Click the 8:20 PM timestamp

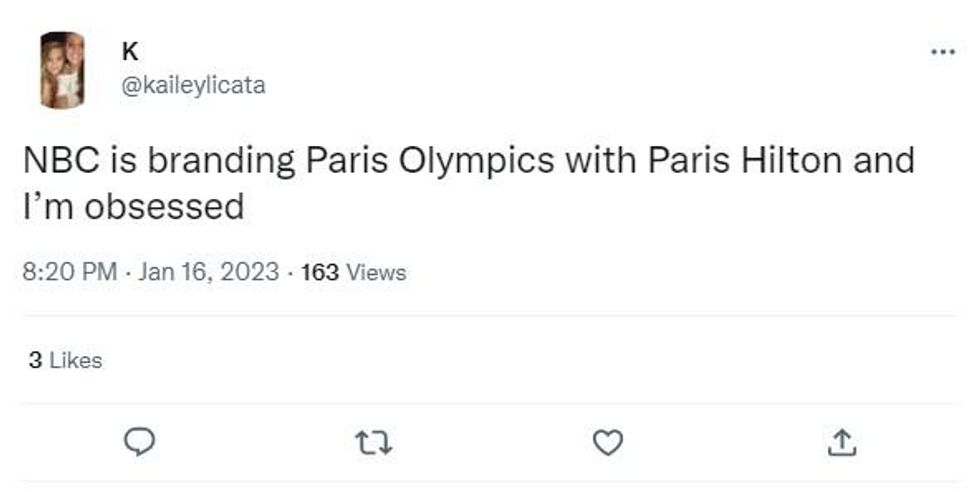coord(69,272)
